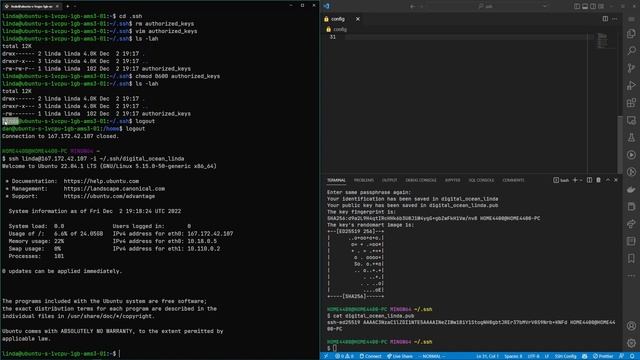Viewport: 640px width, 360px height.
Task: Open Customize Layout button in title bar
Action: click(601, 6)
